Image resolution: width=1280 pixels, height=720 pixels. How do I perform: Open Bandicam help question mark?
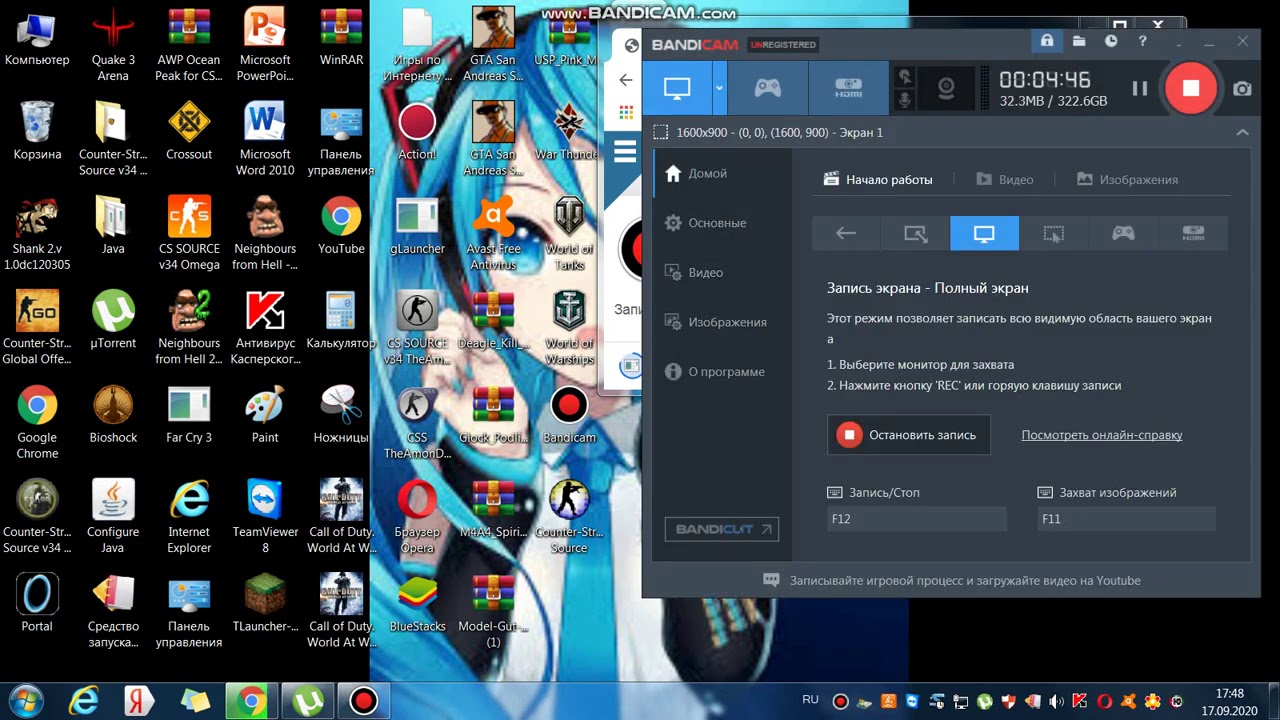(x=1142, y=42)
